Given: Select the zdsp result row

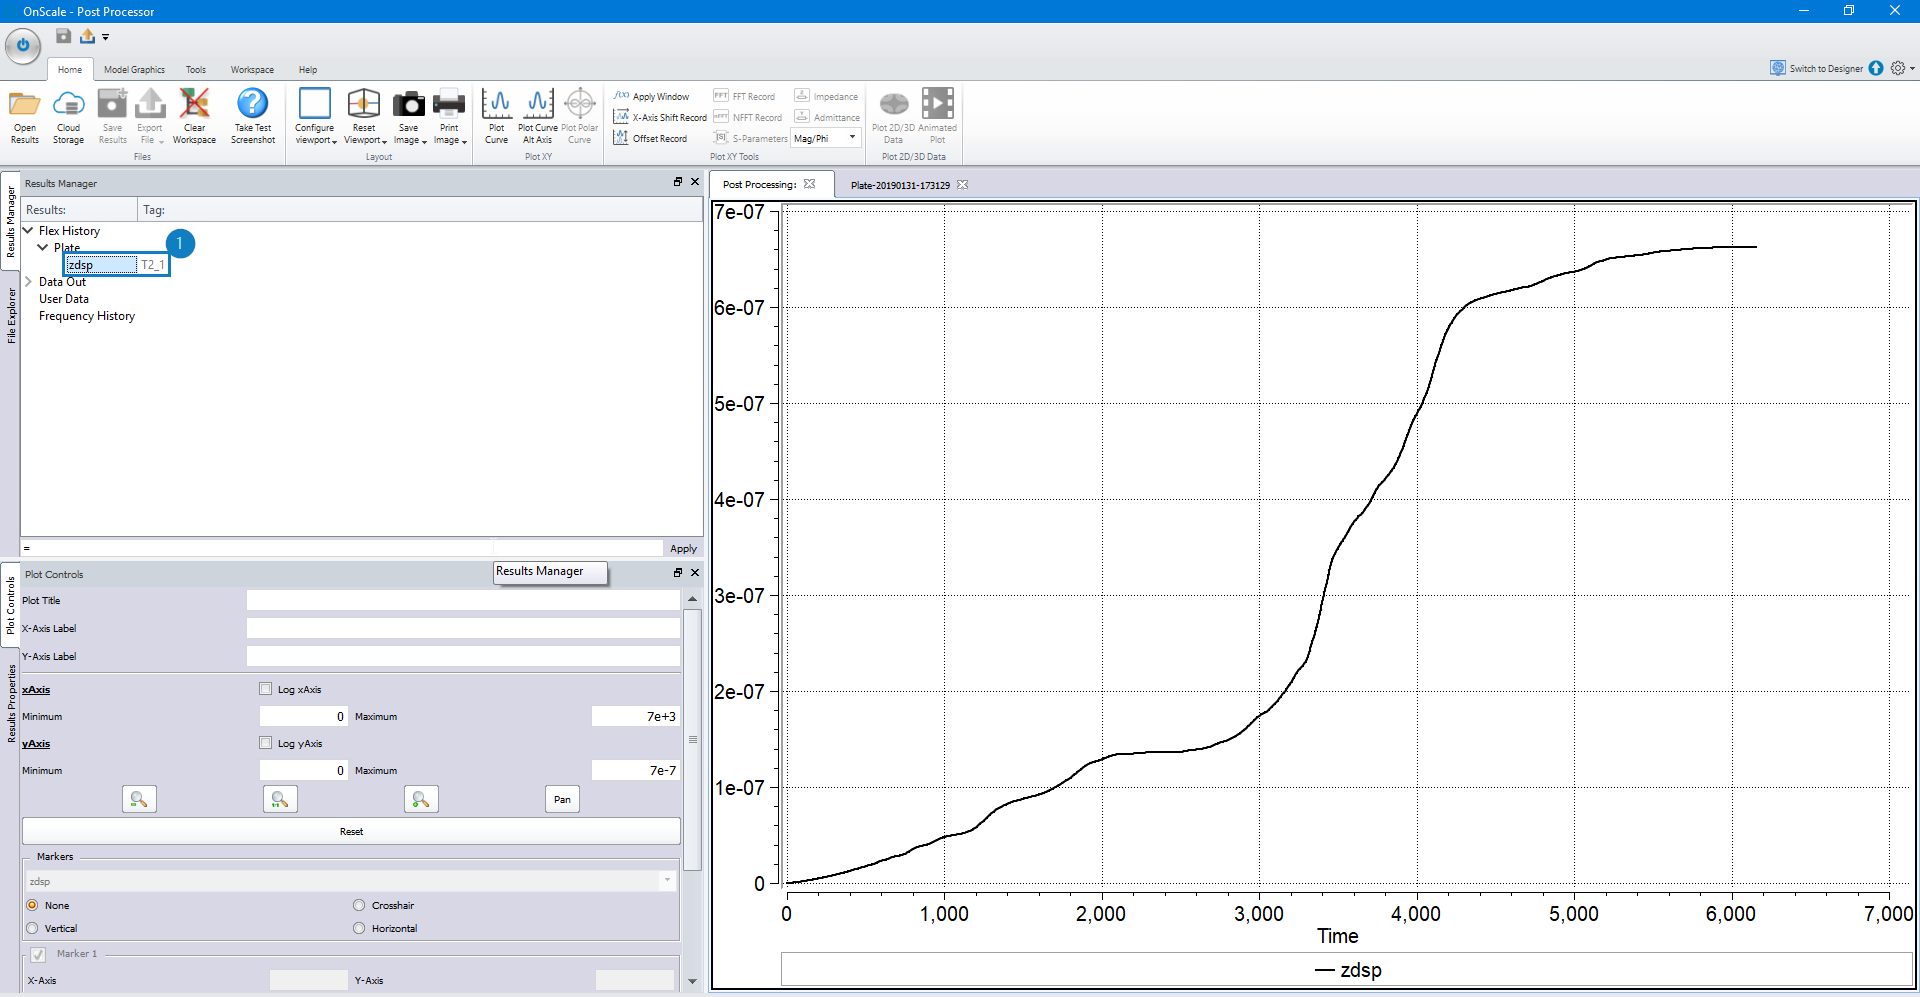Looking at the screenshot, I should pyautogui.click(x=116, y=265).
